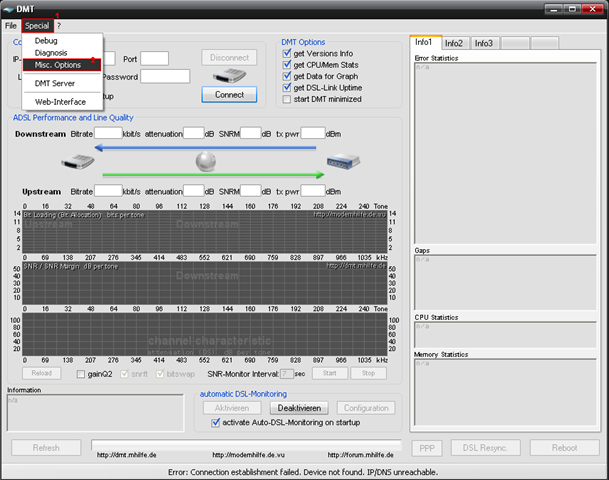The image size is (609, 480).
Task: Click the DMT title bar app icon
Action: (8, 9)
